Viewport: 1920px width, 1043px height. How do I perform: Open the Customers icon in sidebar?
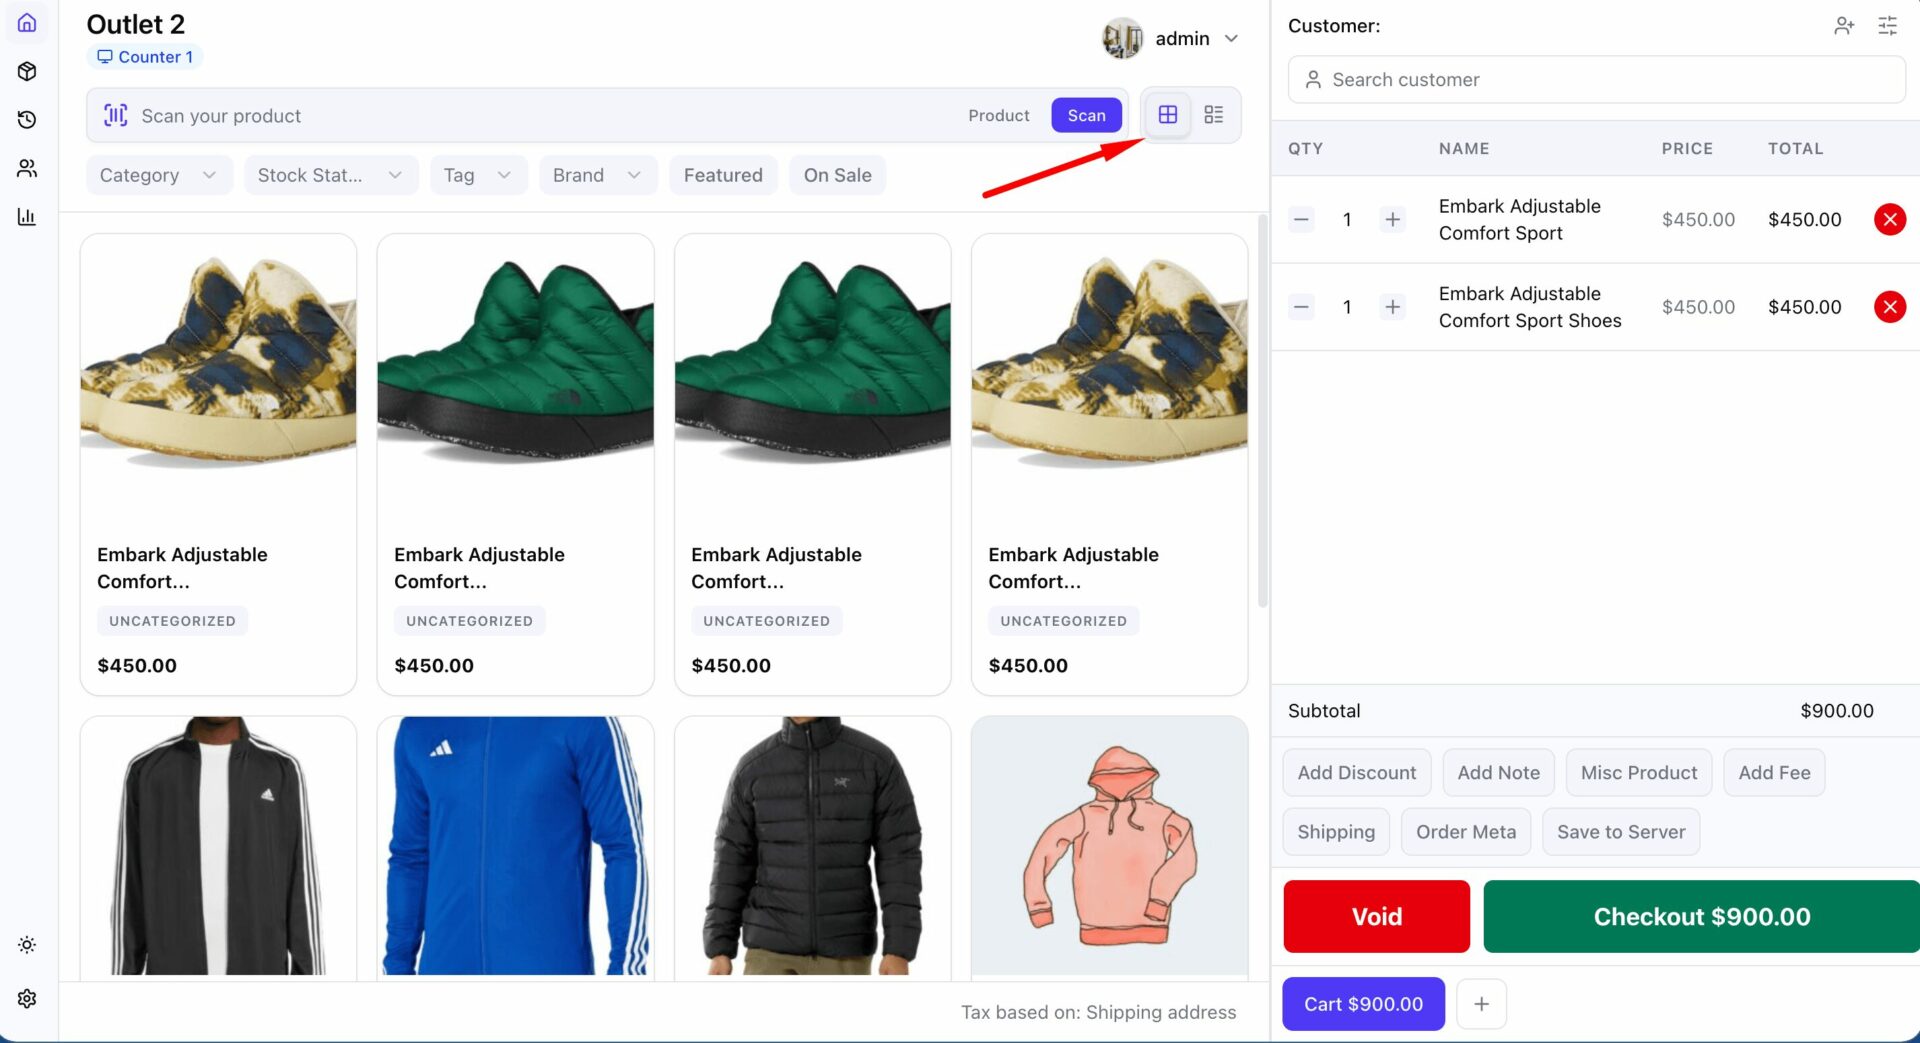[27, 168]
